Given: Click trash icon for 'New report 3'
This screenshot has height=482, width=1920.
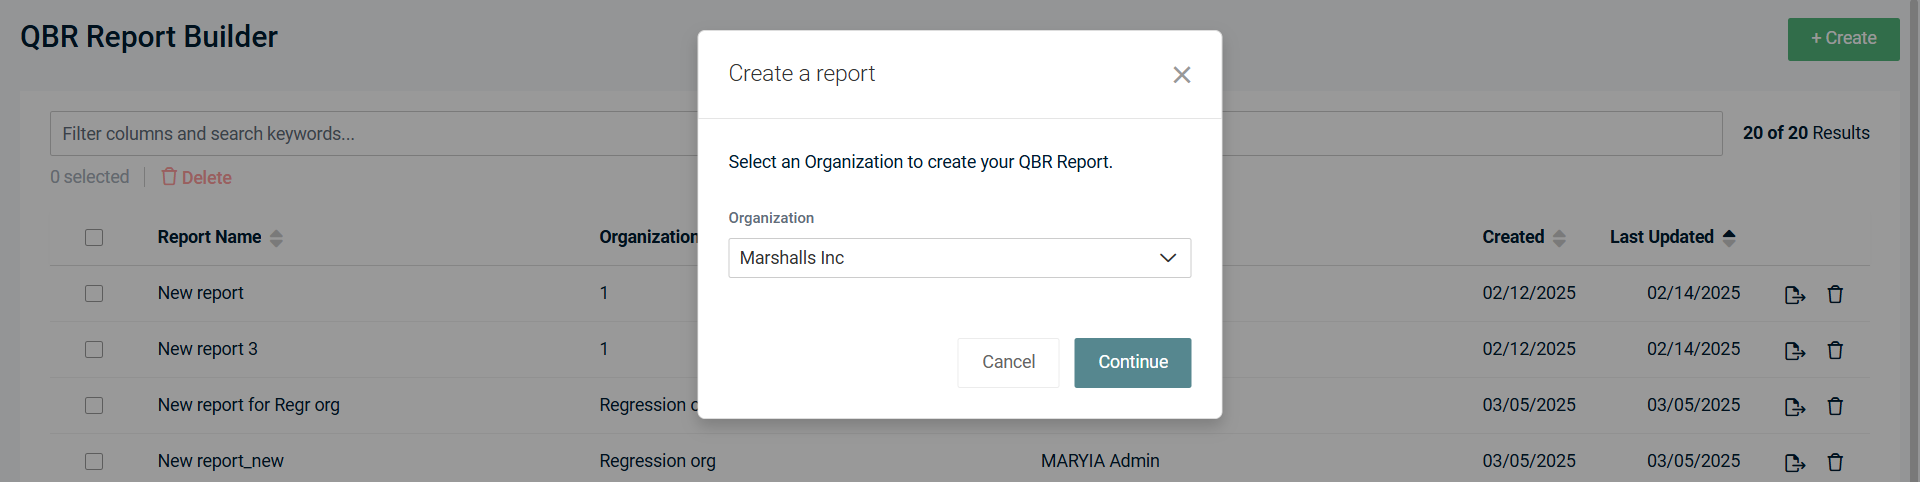Looking at the screenshot, I should click(1834, 351).
